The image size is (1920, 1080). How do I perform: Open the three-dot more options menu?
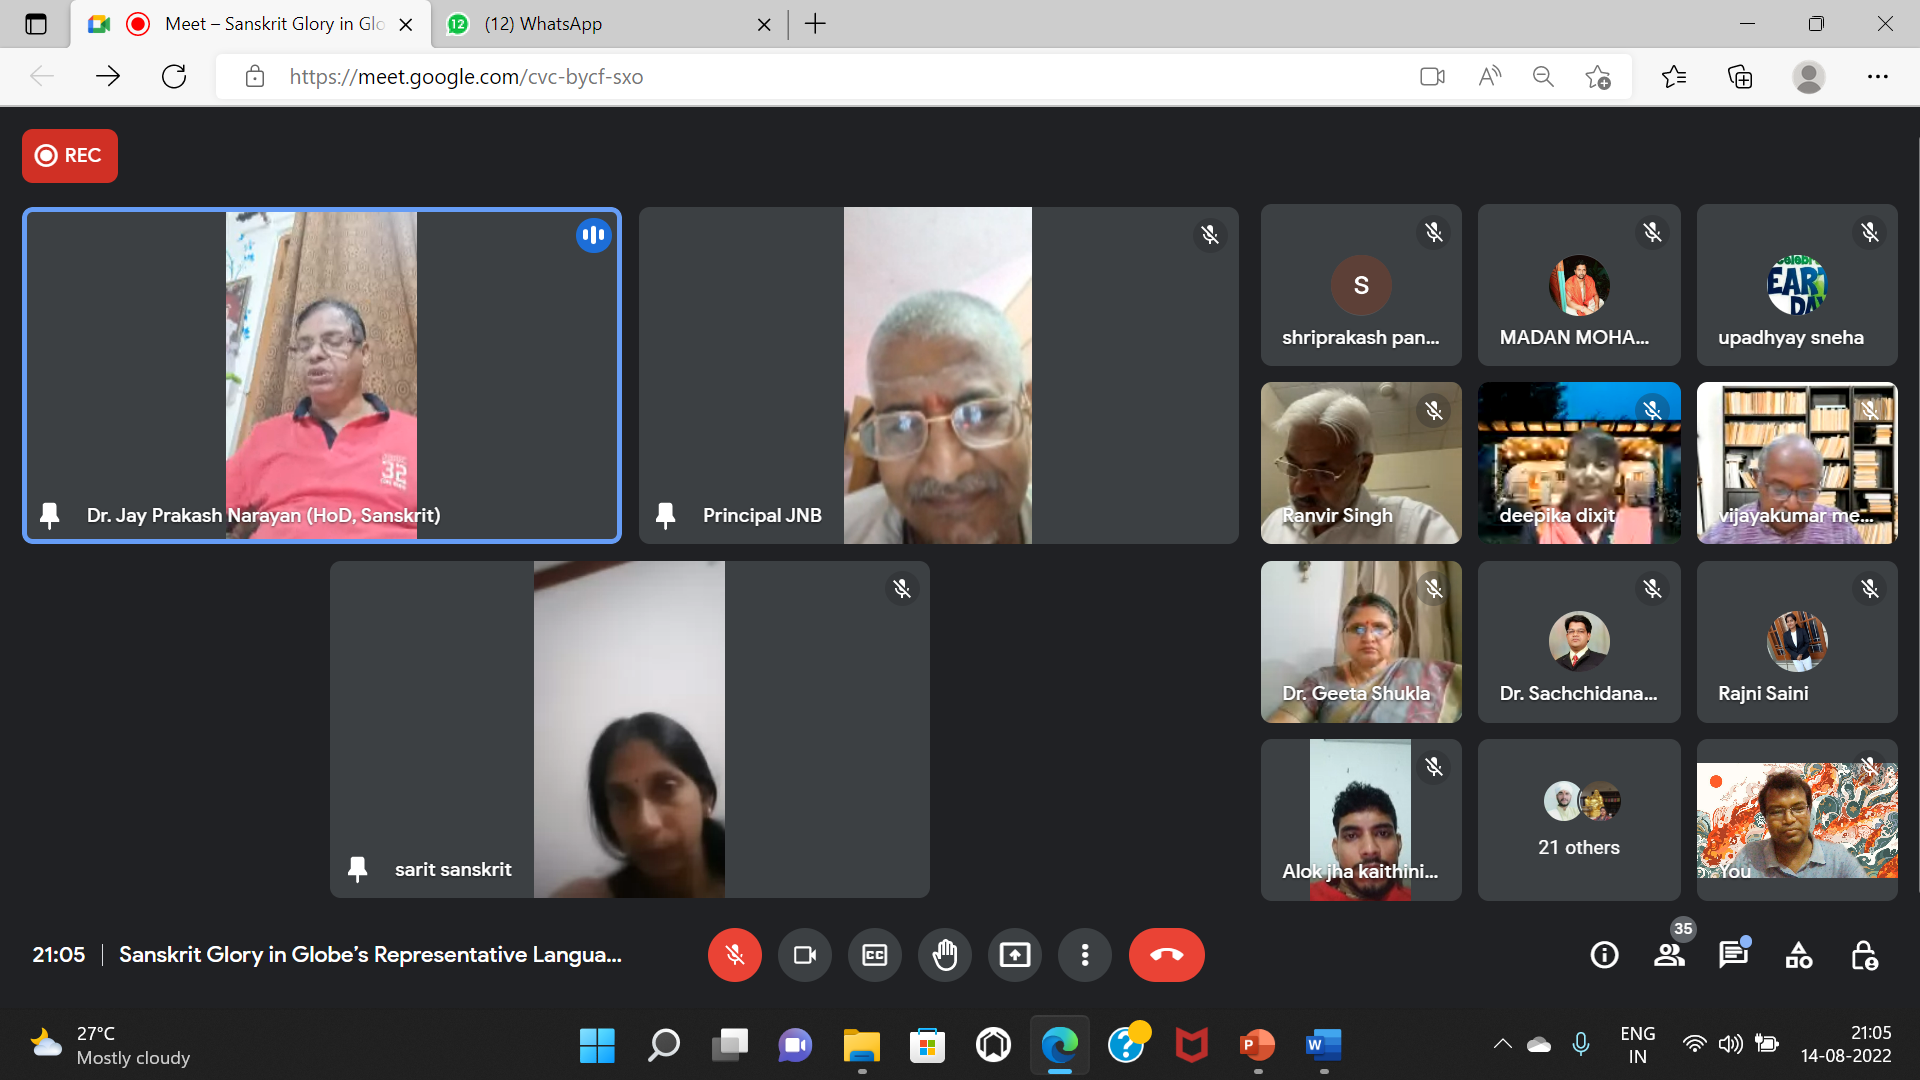tap(1084, 955)
